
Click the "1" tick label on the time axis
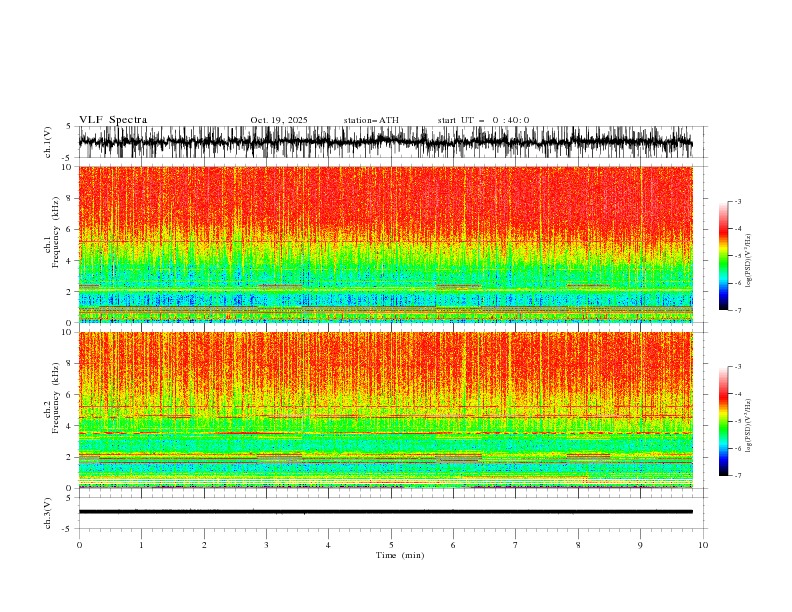[x=141, y=545]
